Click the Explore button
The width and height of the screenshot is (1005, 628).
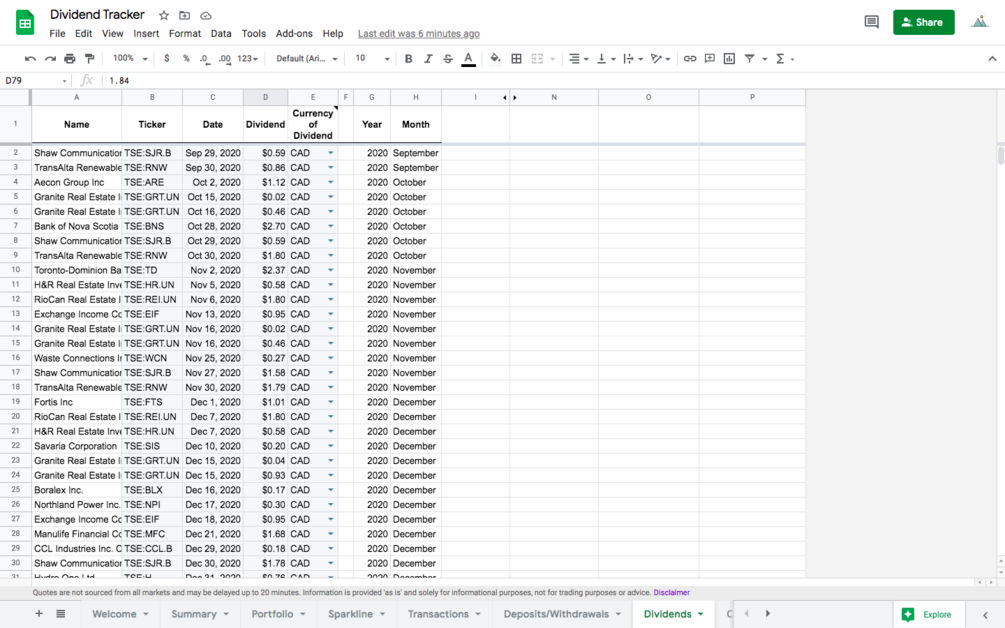[x=929, y=615]
